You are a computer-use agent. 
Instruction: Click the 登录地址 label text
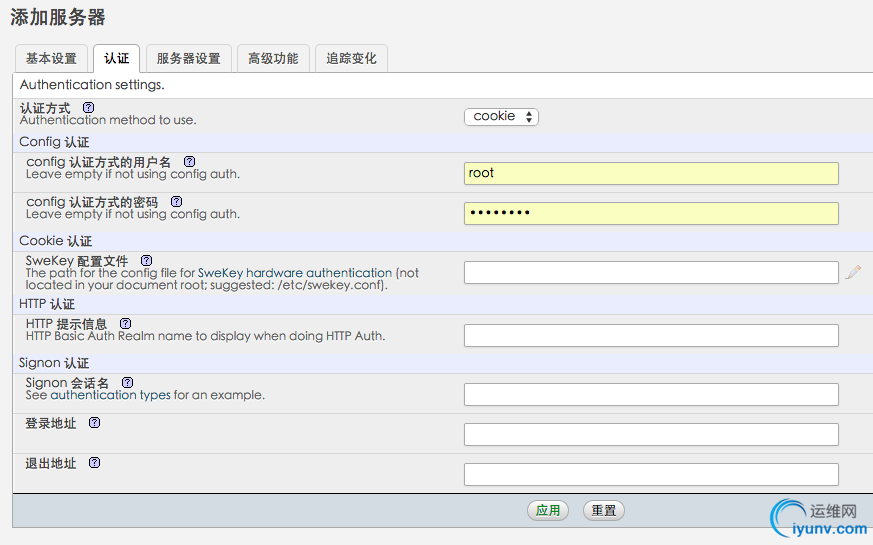point(51,423)
